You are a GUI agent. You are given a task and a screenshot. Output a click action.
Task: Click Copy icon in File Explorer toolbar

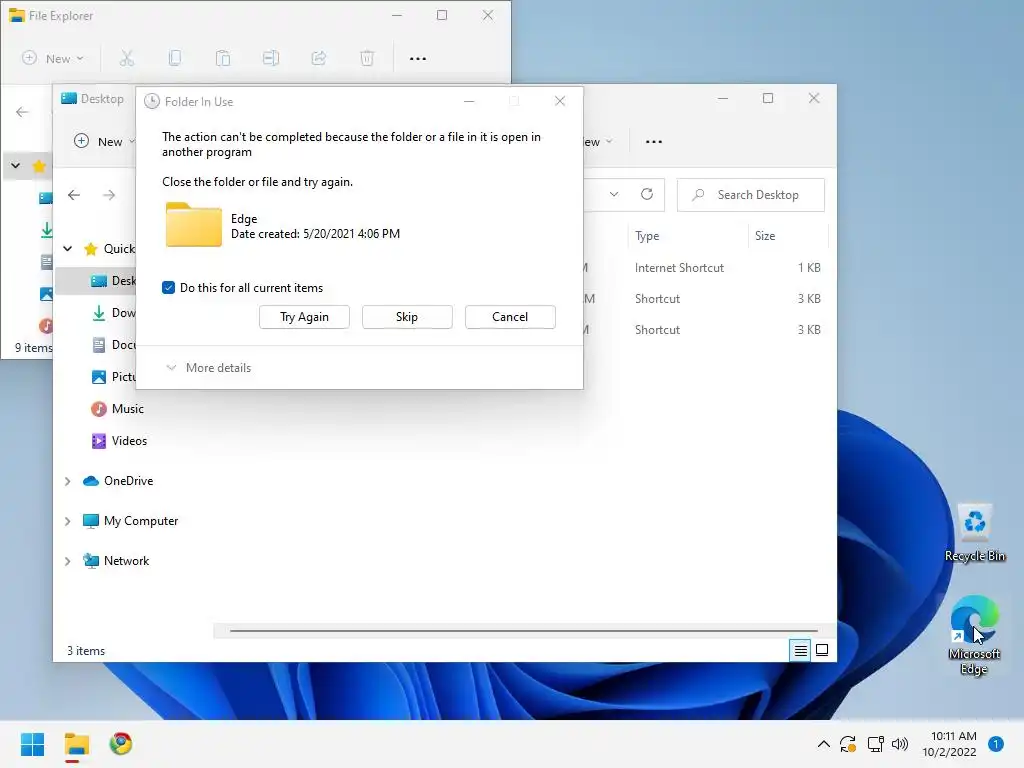(174, 58)
